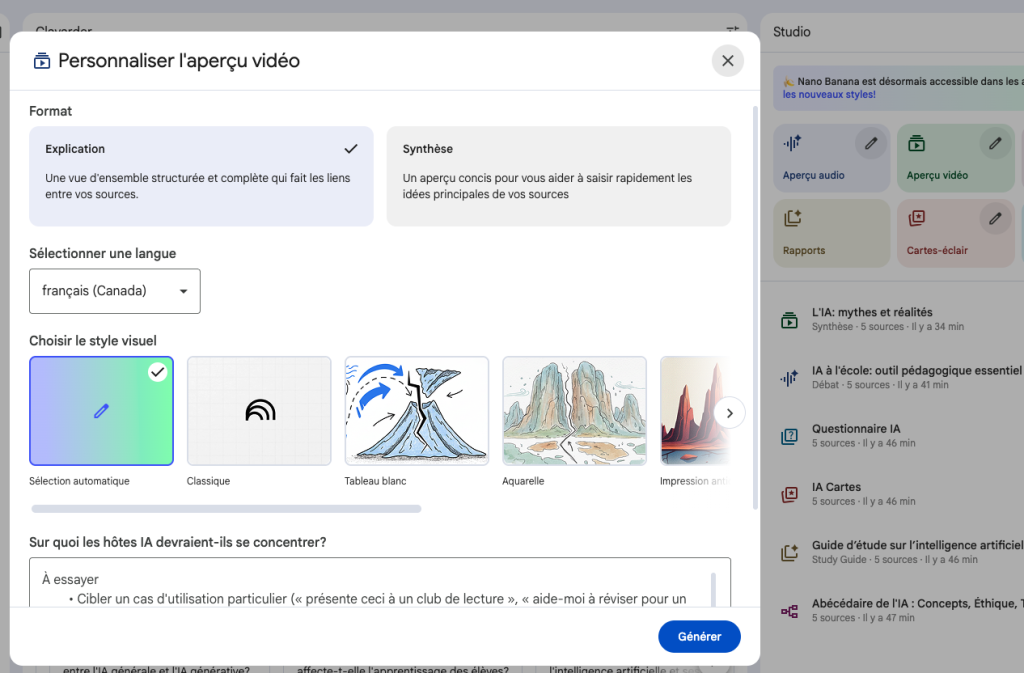Select the Explication format option

click(201, 176)
